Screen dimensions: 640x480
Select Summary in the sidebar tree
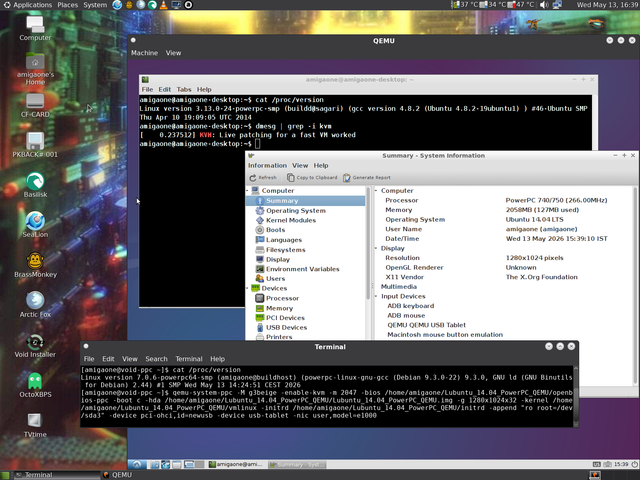tap(306, 201)
